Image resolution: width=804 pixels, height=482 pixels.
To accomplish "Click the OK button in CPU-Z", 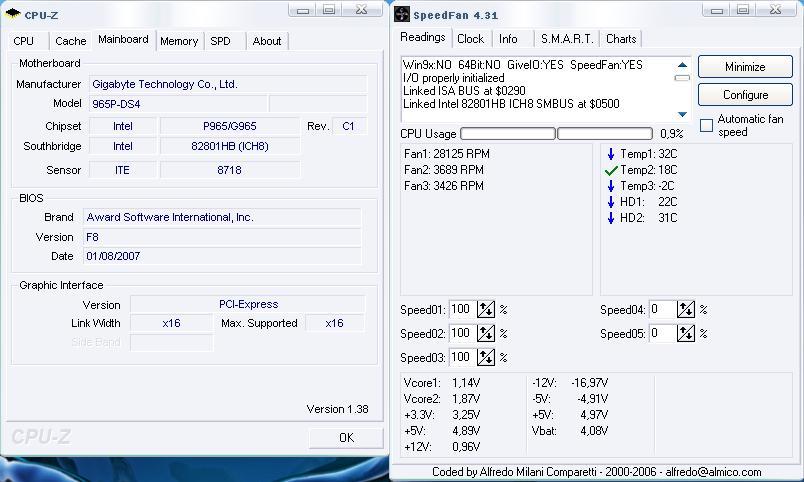I will click(x=346, y=437).
